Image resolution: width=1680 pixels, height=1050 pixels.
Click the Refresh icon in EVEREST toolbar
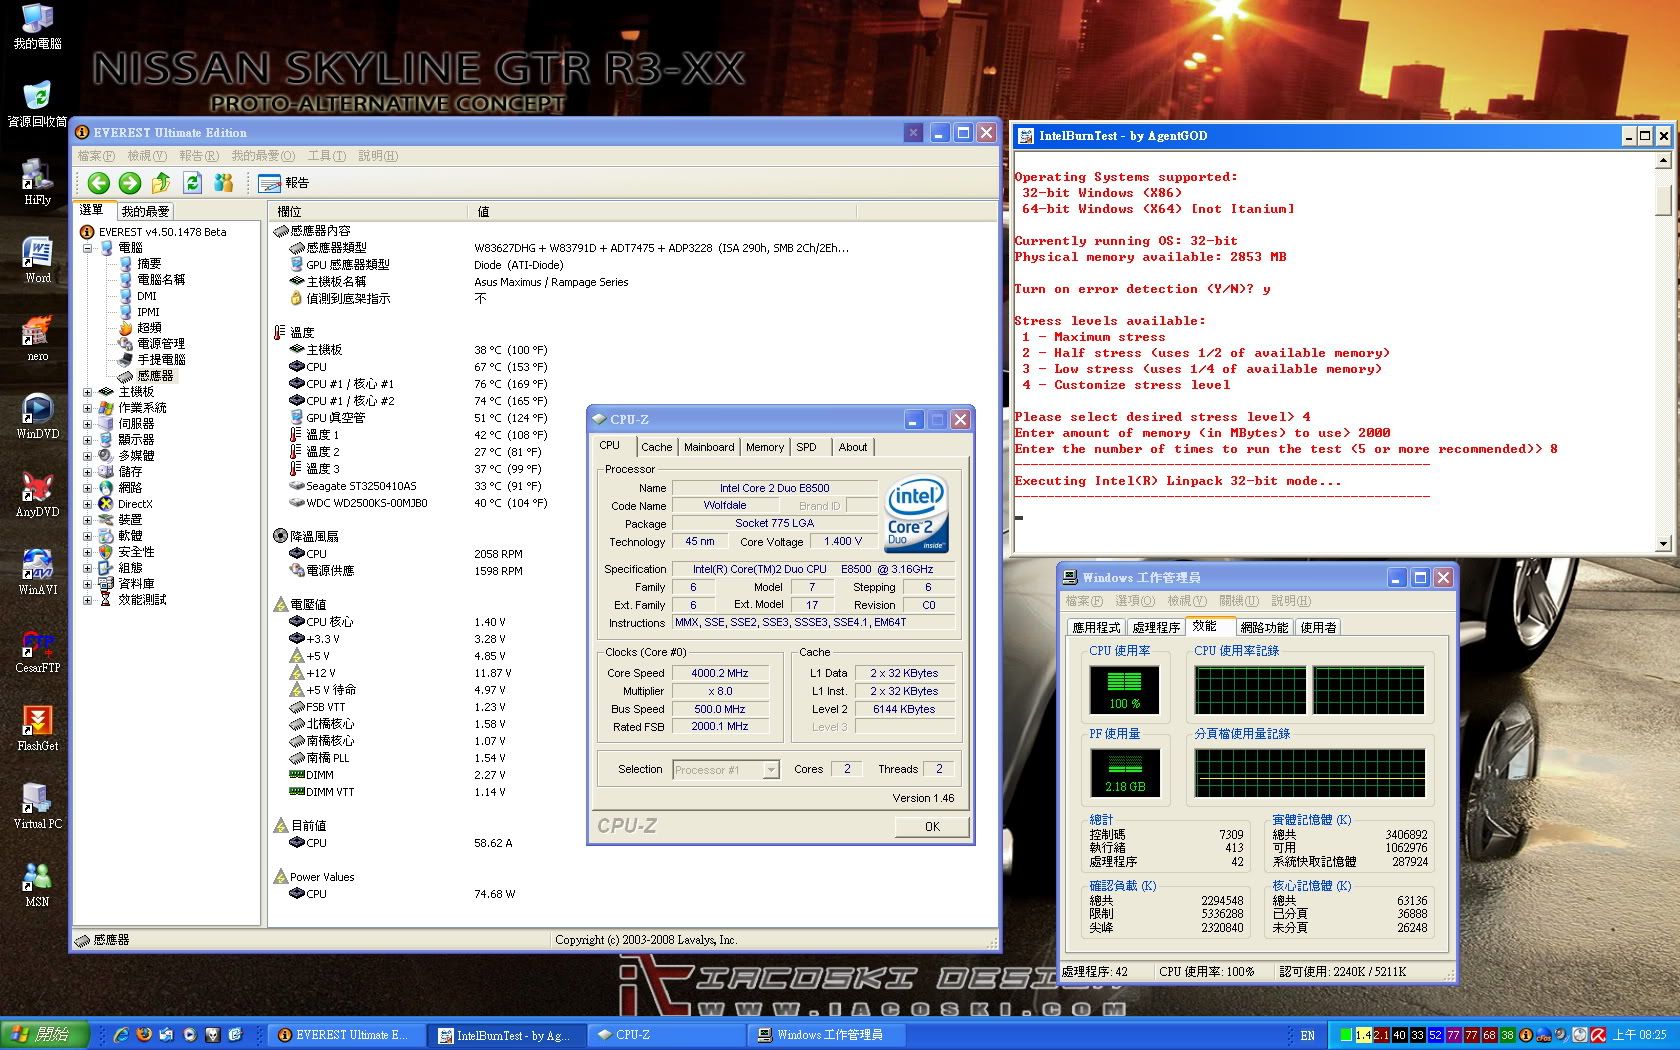(192, 183)
